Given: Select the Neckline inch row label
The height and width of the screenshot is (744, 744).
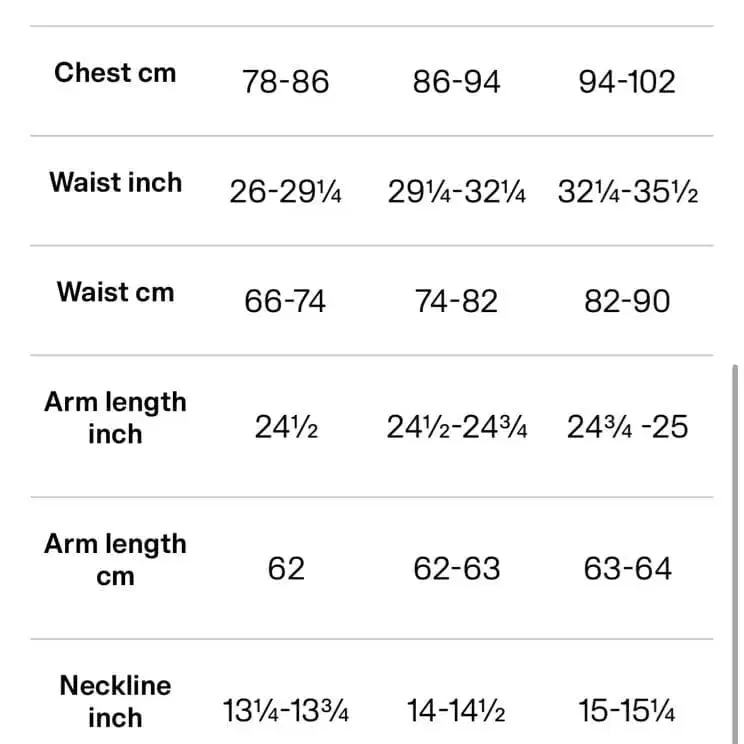Looking at the screenshot, I should [x=115, y=701].
